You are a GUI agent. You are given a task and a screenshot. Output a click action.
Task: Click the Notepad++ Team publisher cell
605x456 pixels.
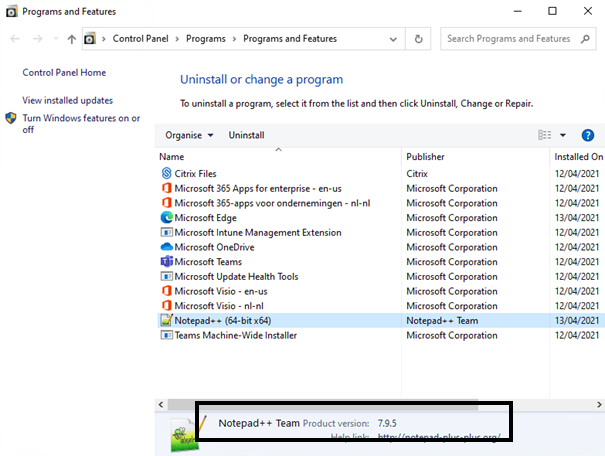[x=442, y=320]
